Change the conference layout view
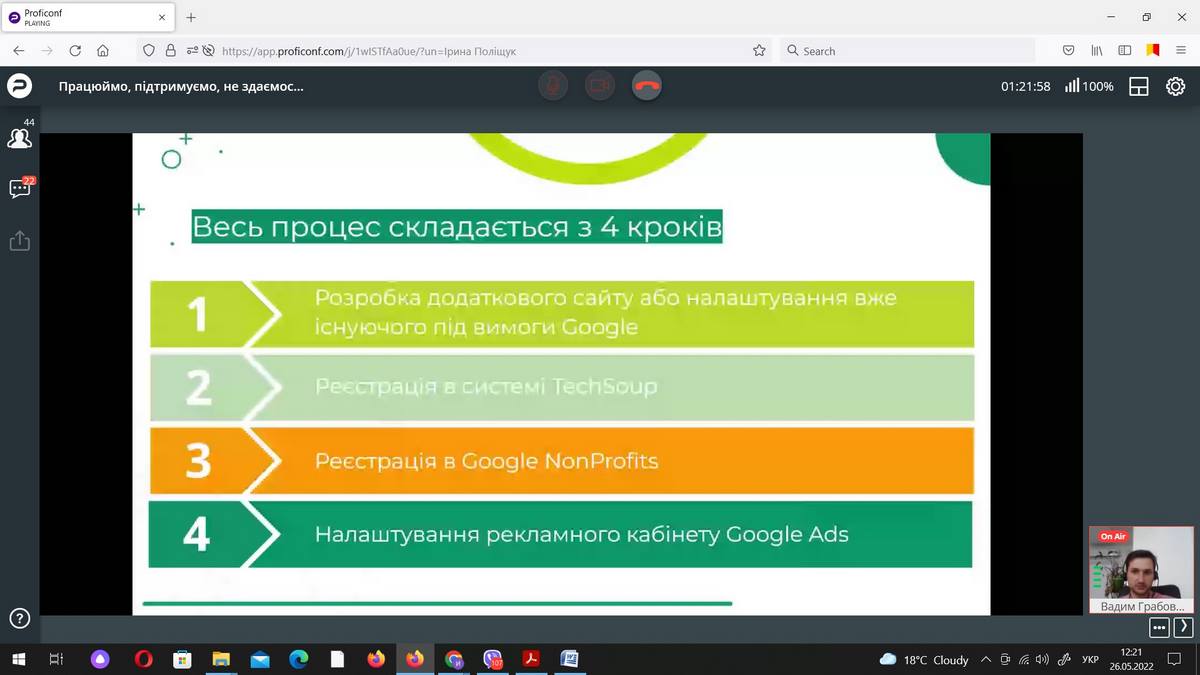This screenshot has width=1200, height=675. pyautogui.click(x=1138, y=86)
